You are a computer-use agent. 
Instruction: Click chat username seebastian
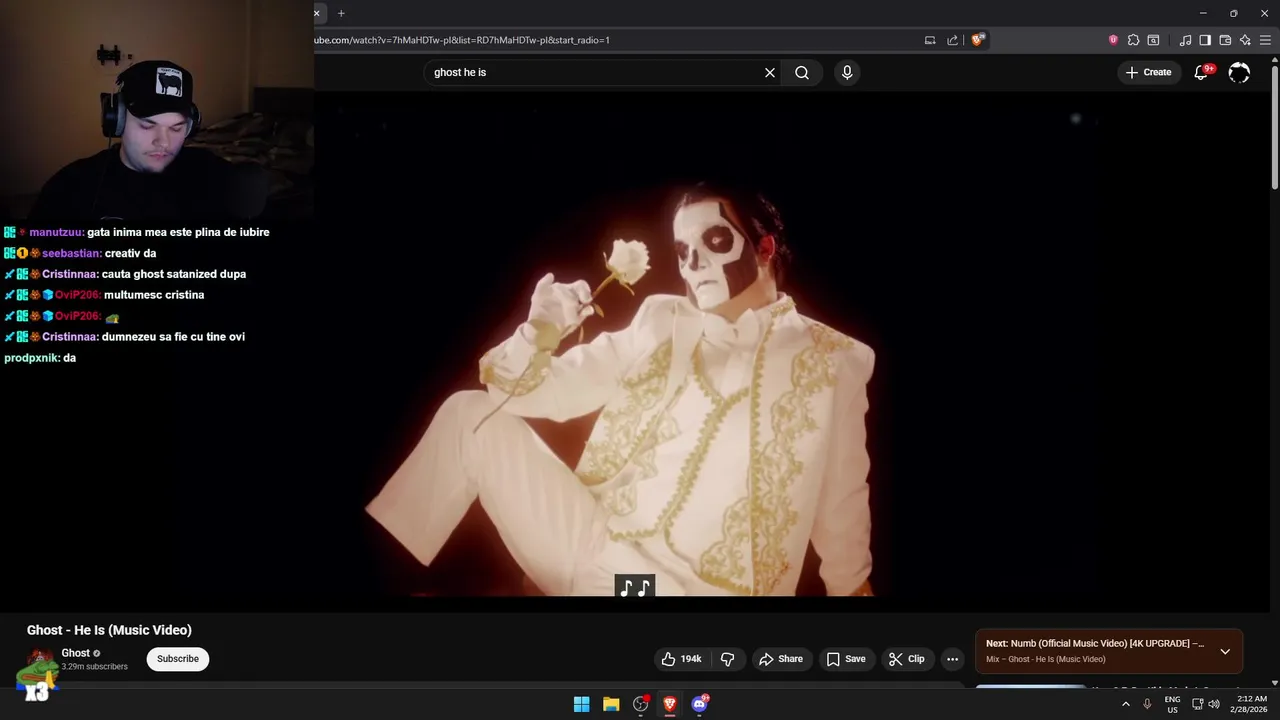[x=71, y=253]
